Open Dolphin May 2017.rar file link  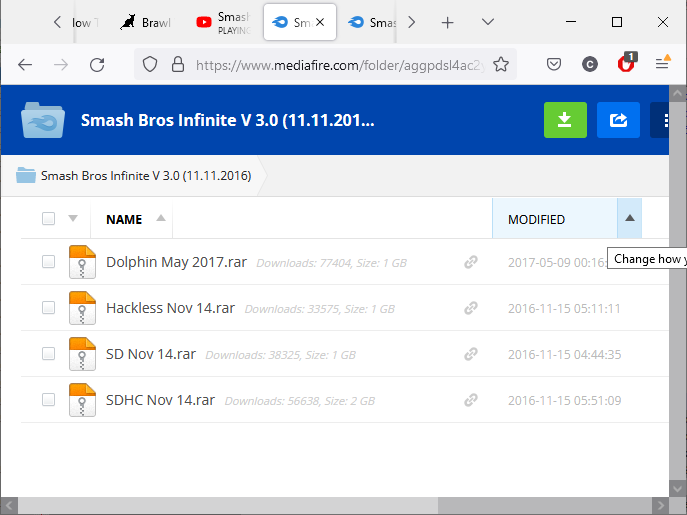[177, 262]
